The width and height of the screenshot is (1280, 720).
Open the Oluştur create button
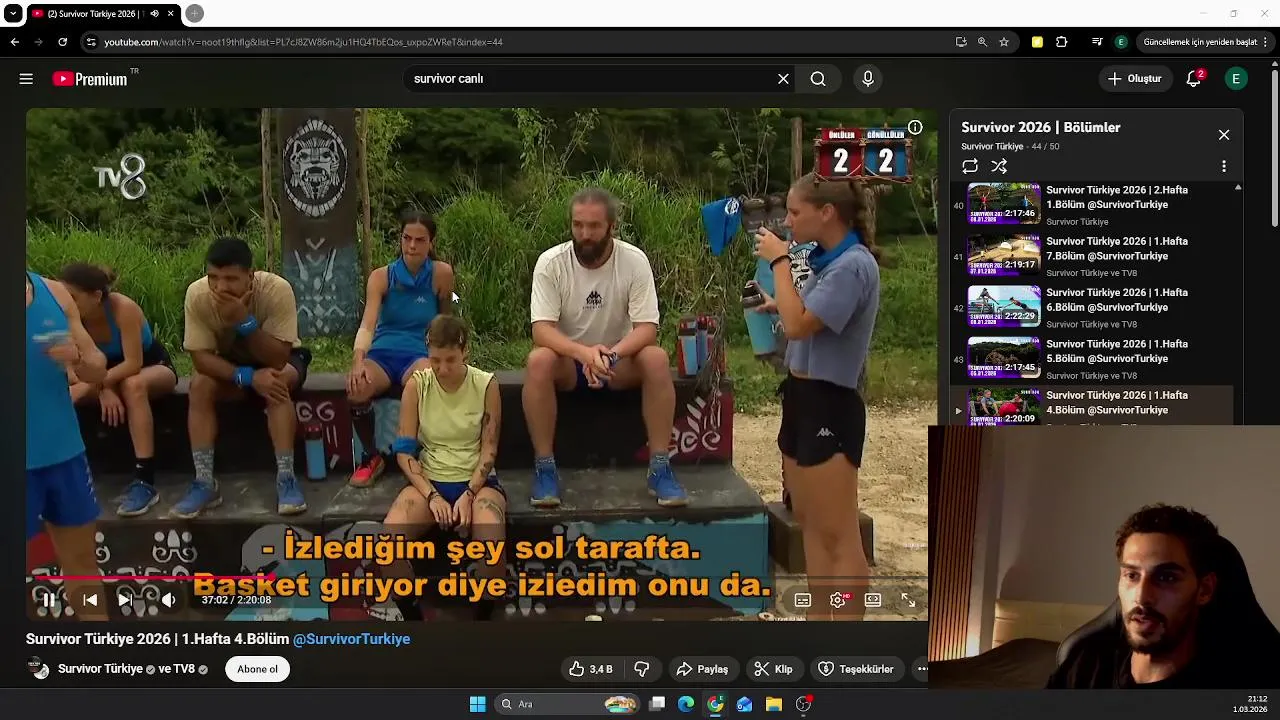coord(1134,79)
